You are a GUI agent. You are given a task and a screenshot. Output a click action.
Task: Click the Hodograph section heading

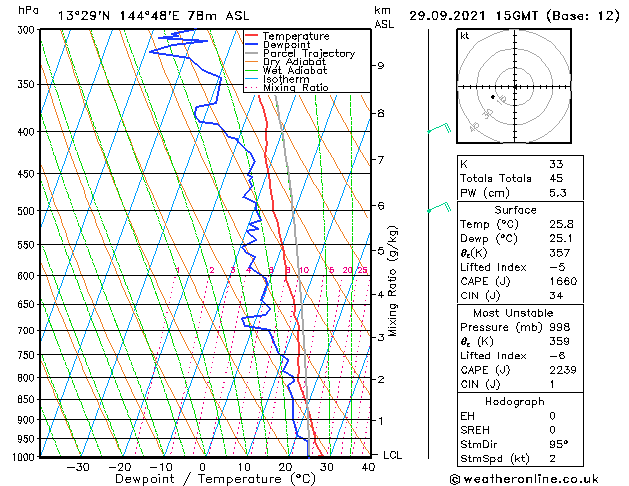pos(515,402)
